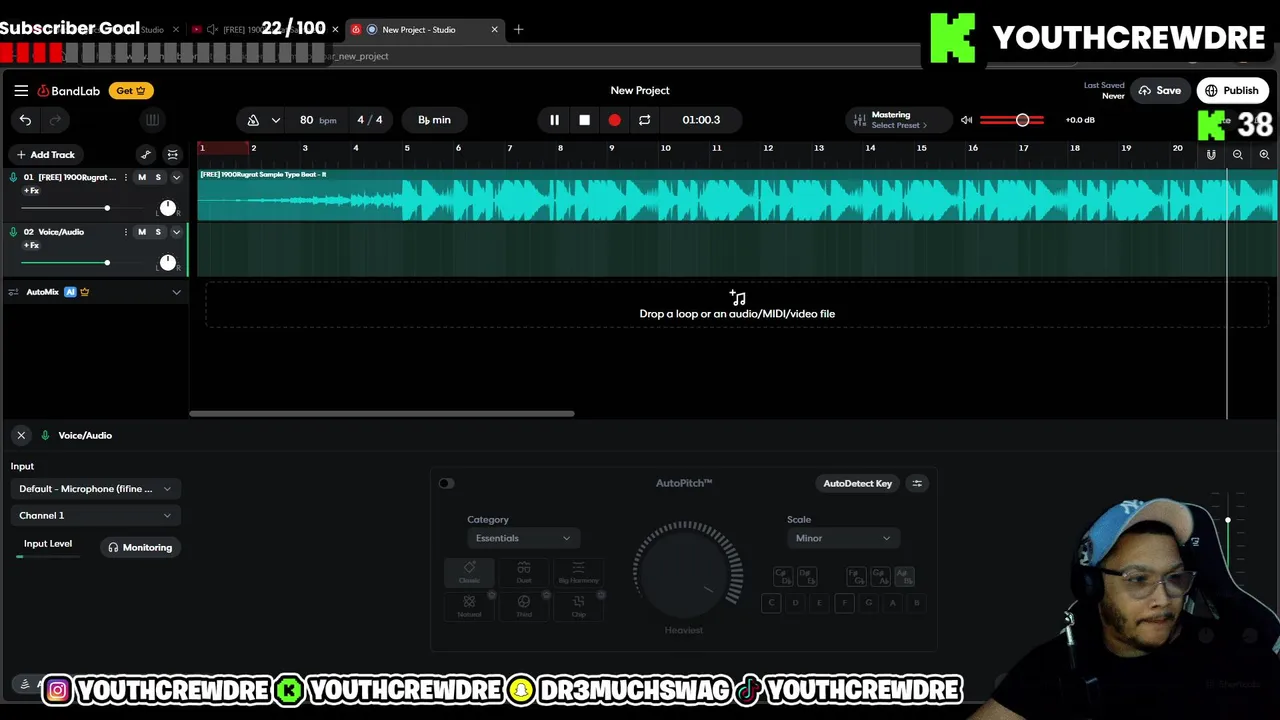This screenshot has height=720, width=1280.
Task: Toggle track height collapse icon
Action: pyautogui.click(x=173, y=155)
